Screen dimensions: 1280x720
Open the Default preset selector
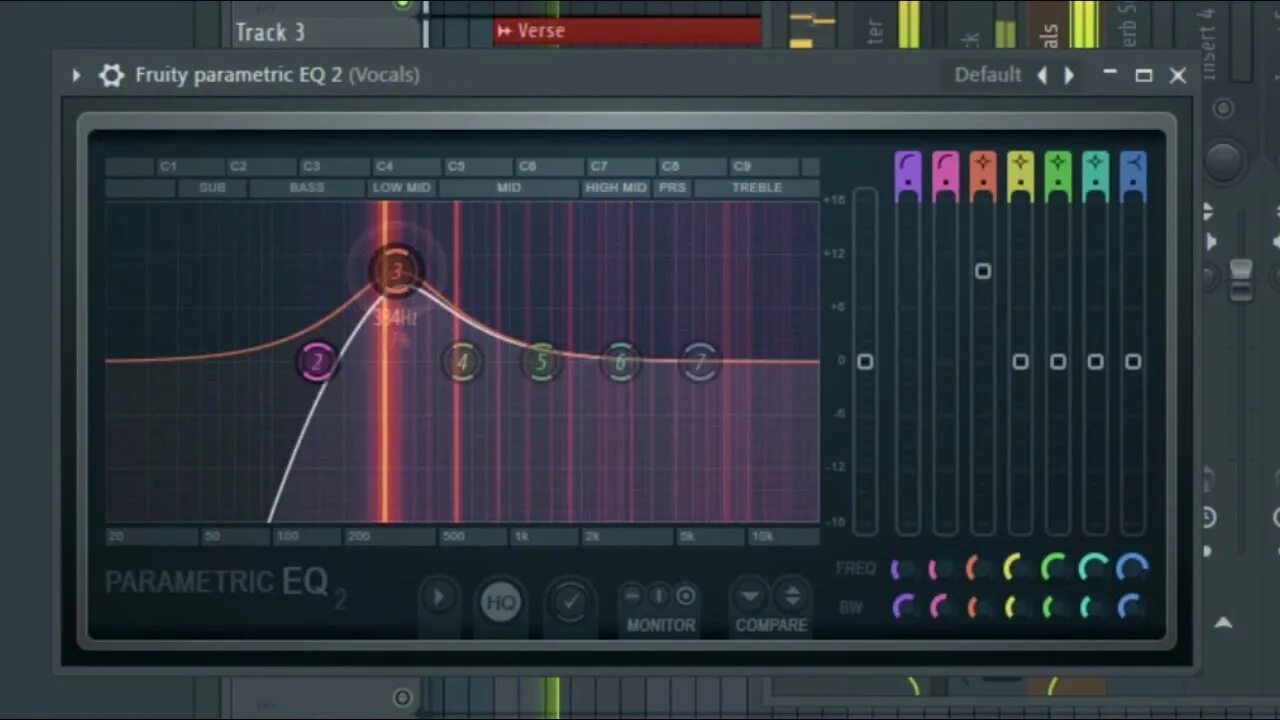(988, 75)
